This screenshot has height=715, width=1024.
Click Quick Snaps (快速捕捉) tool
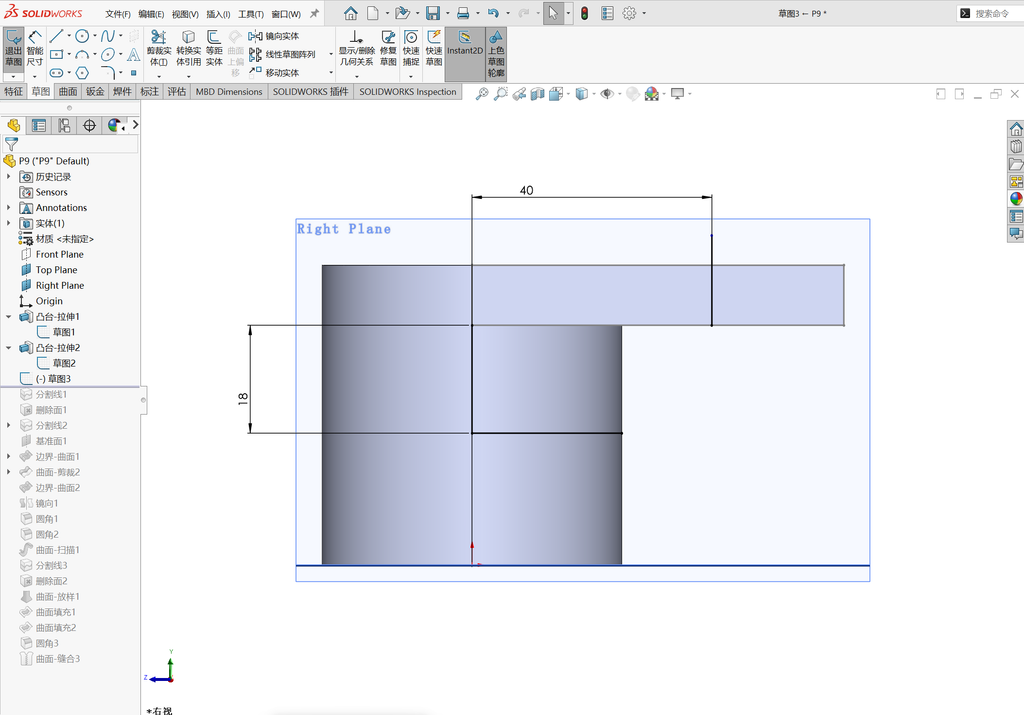click(x=411, y=48)
